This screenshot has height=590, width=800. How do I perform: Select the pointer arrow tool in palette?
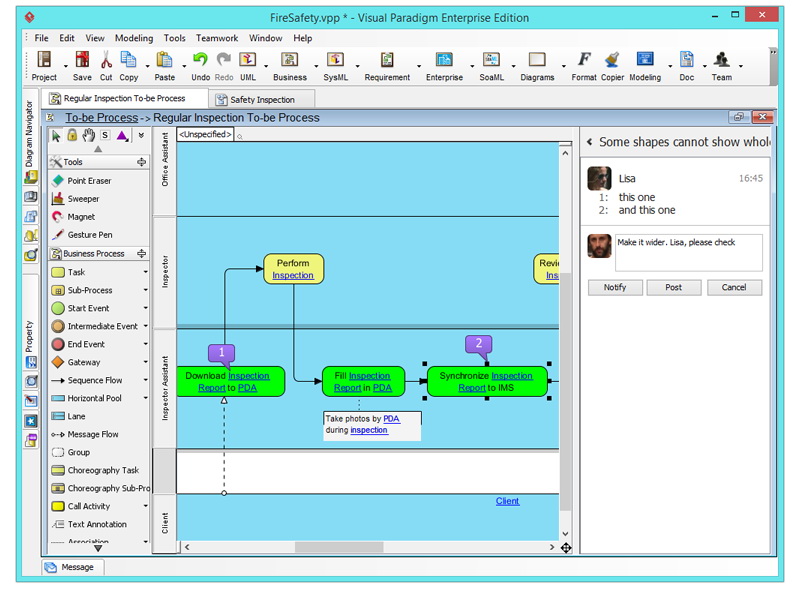[x=56, y=136]
